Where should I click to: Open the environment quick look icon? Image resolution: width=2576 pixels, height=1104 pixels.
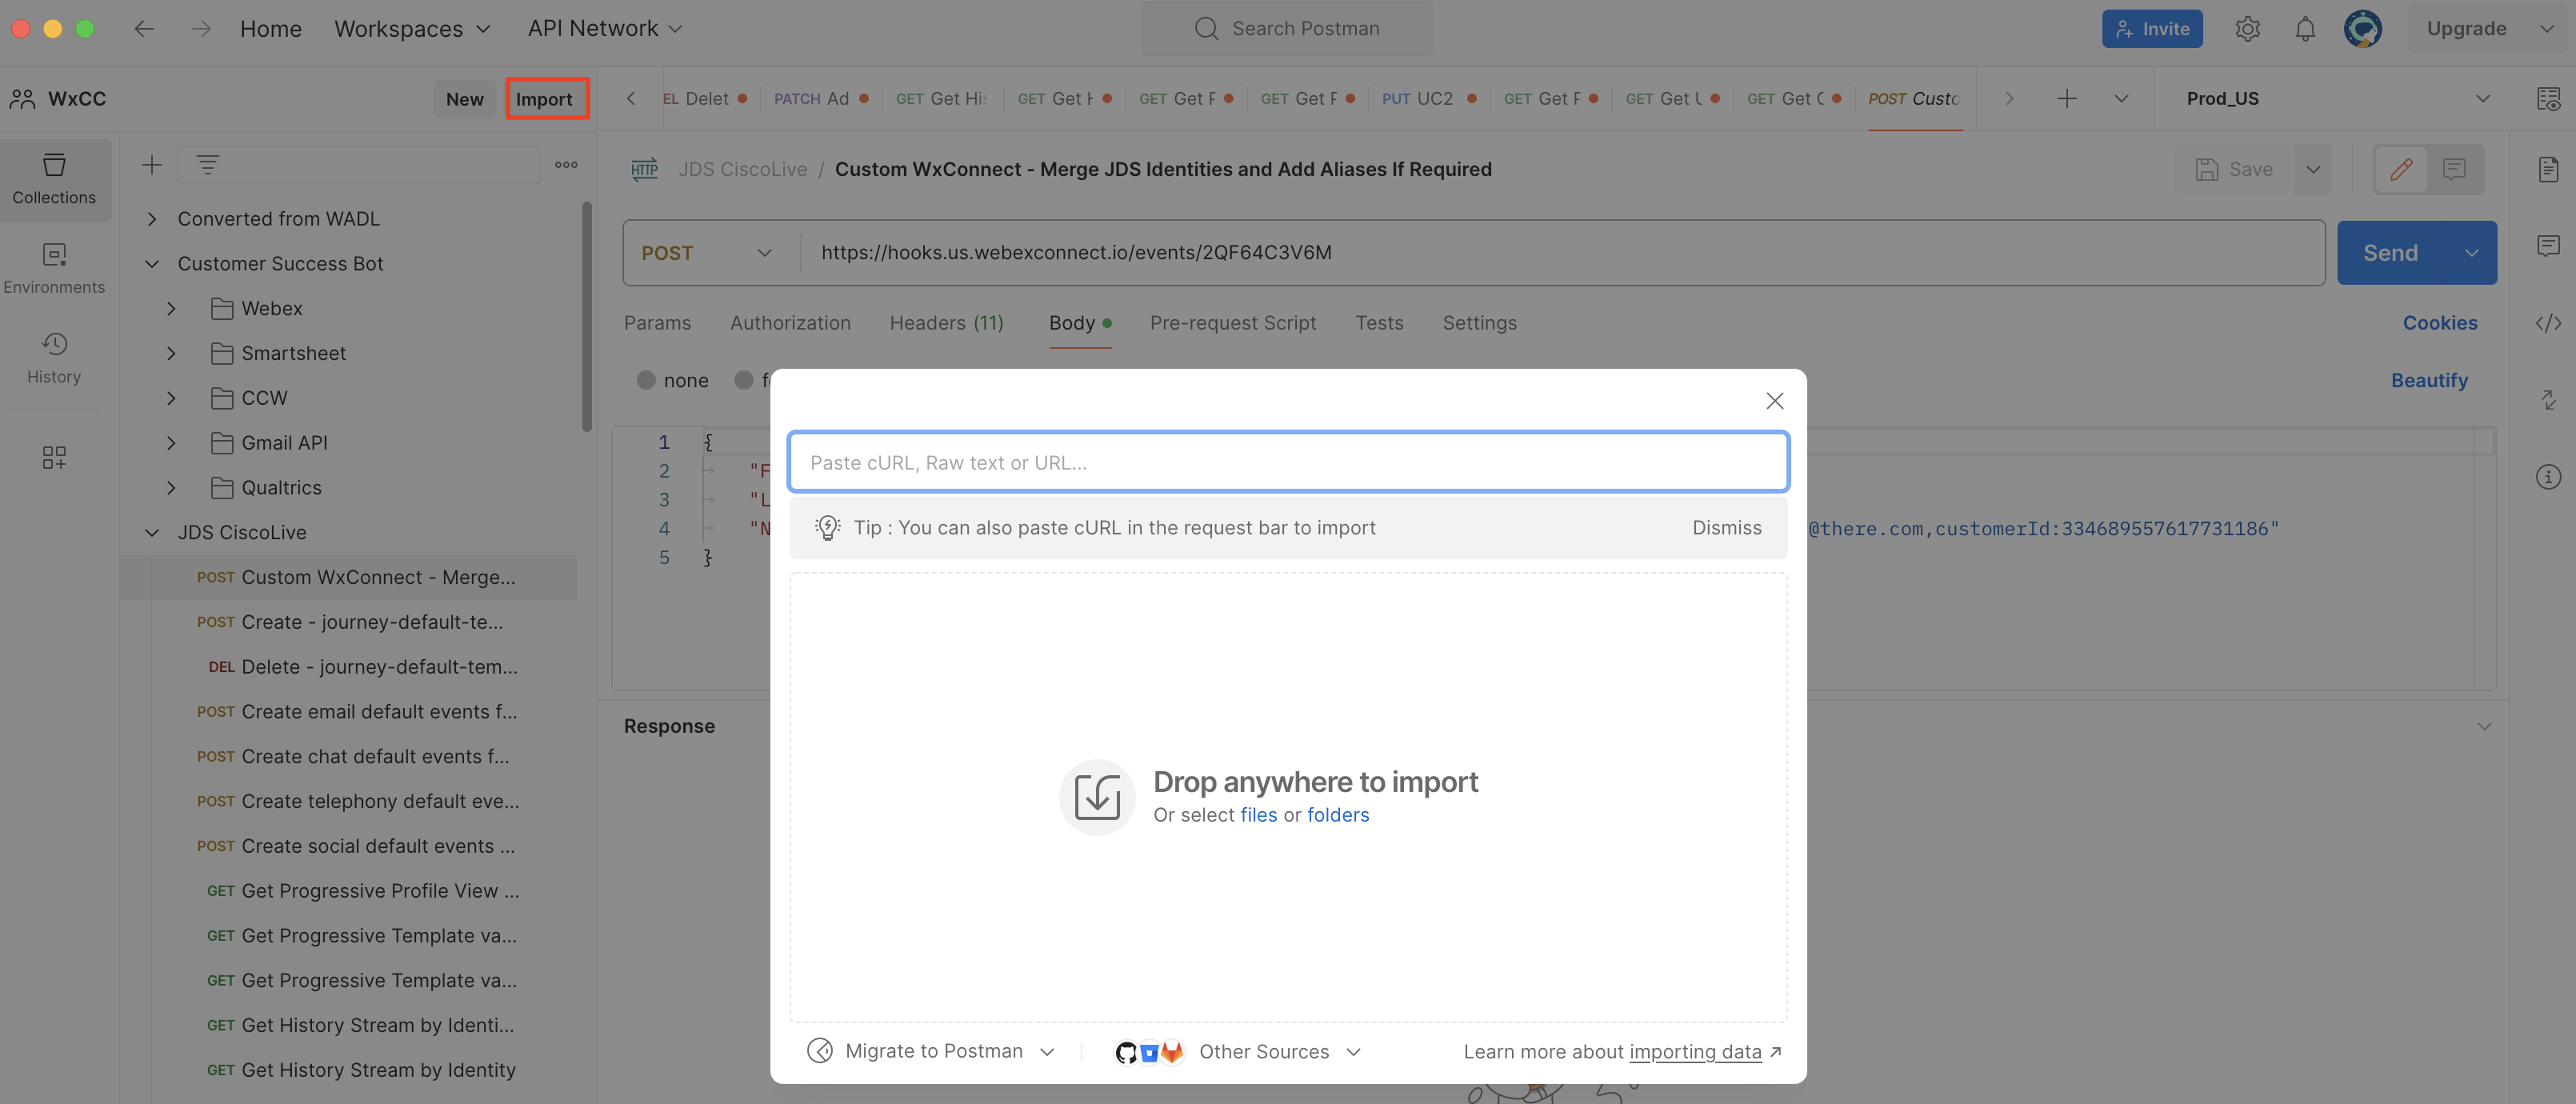click(2547, 98)
